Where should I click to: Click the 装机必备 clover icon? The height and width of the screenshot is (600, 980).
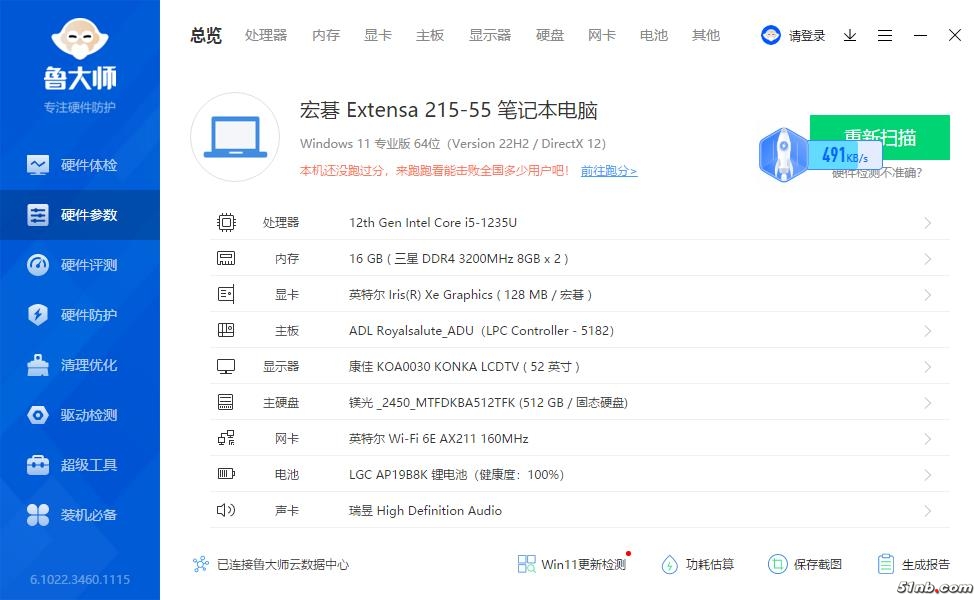38,515
